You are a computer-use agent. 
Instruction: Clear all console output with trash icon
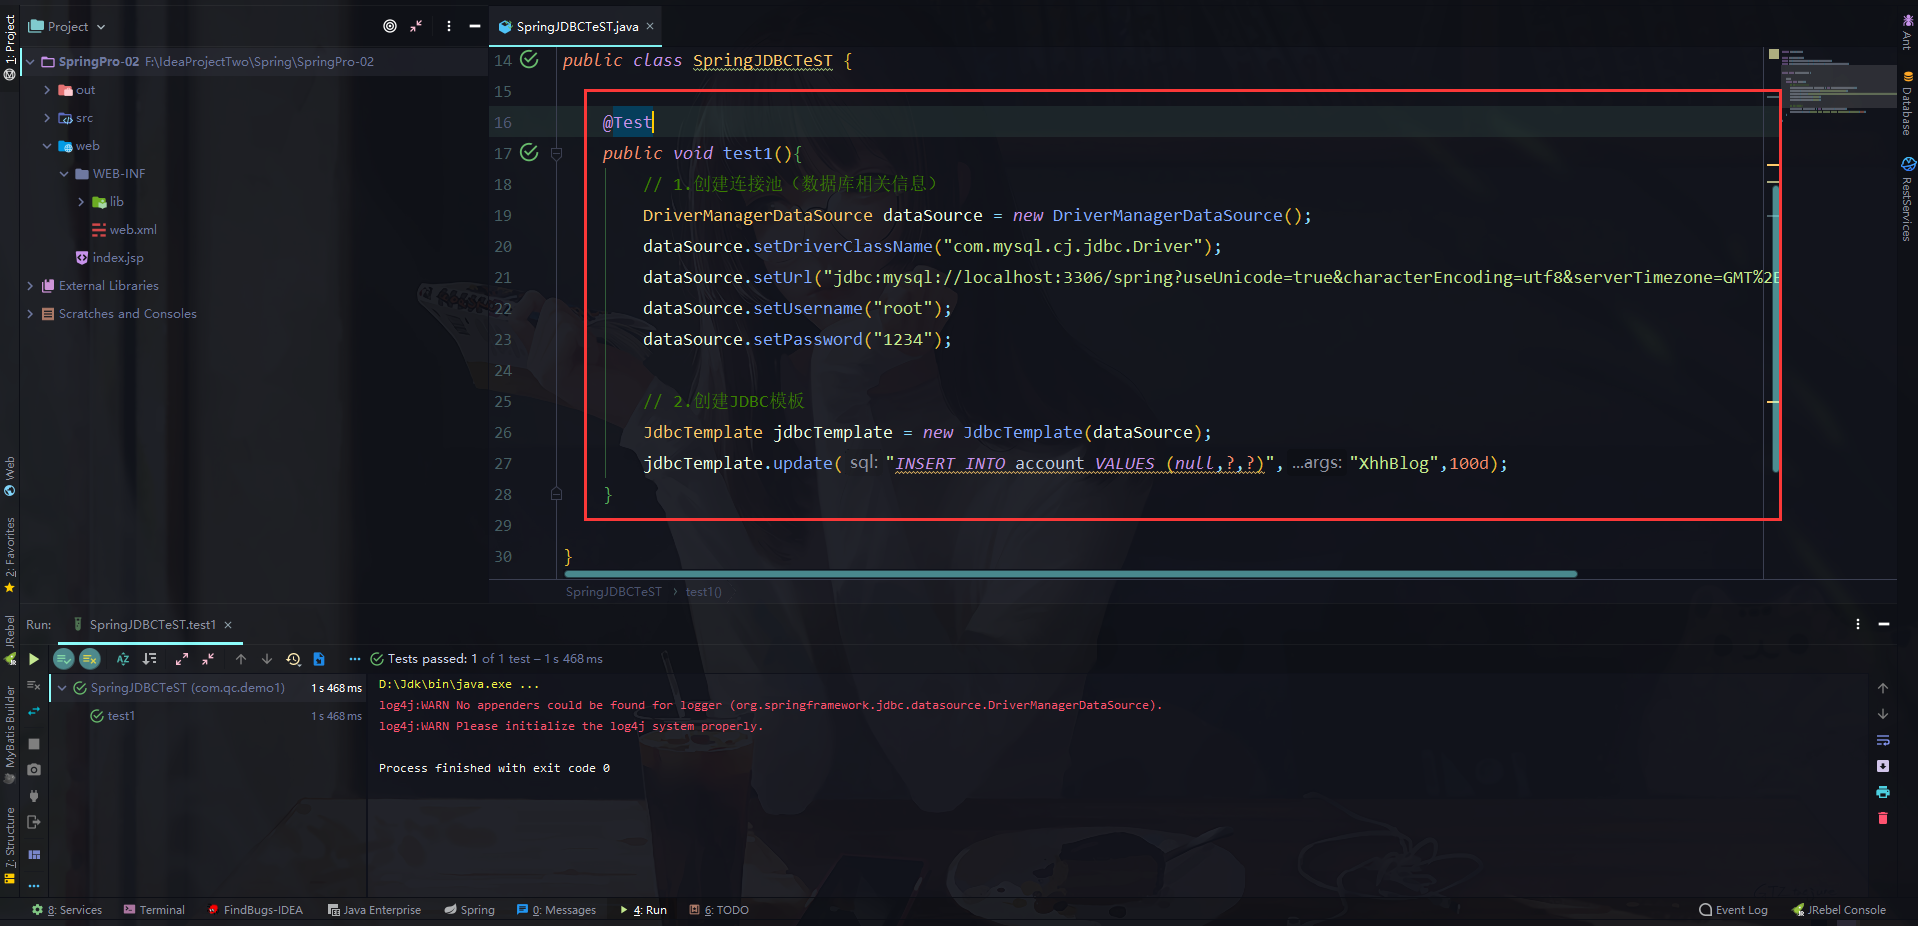(1883, 818)
